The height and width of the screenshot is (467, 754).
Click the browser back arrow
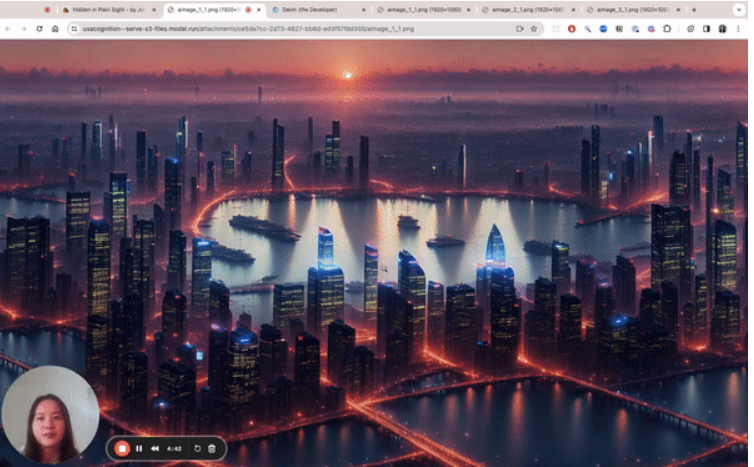pos(8,29)
